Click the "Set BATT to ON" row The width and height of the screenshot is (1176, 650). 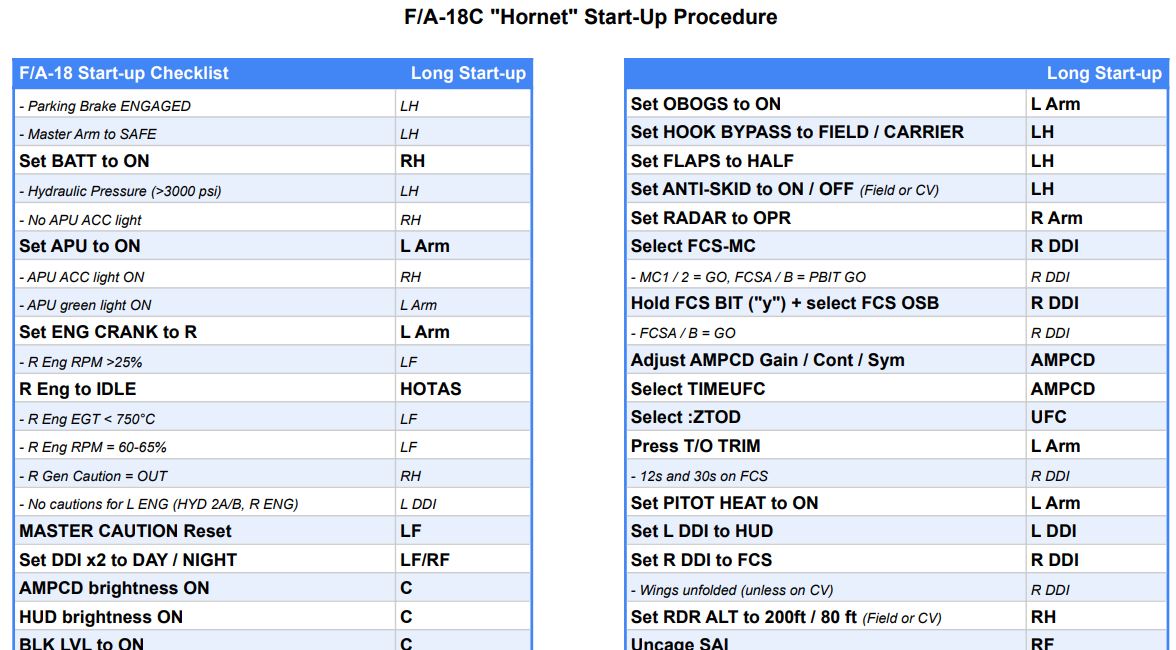[x=84, y=161]
